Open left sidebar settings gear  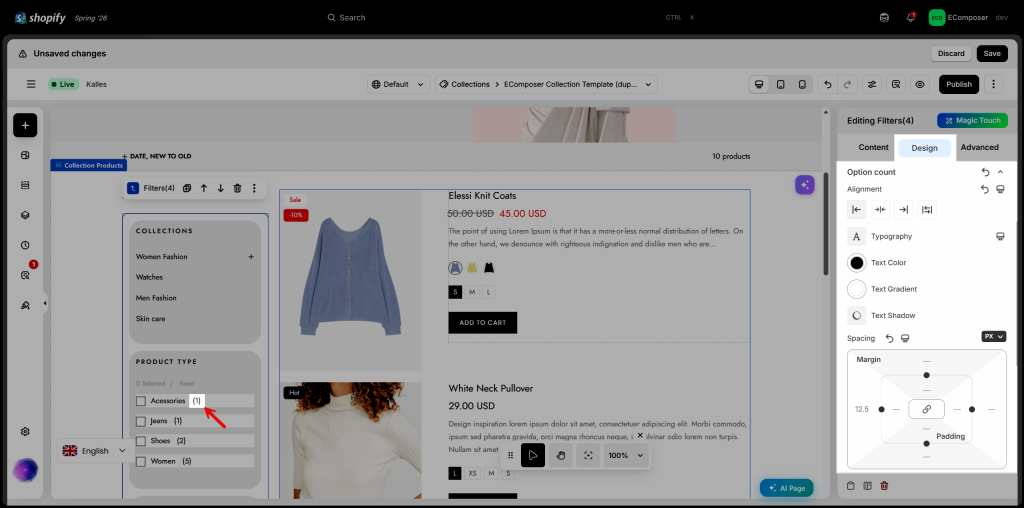[x=25, y=432]
